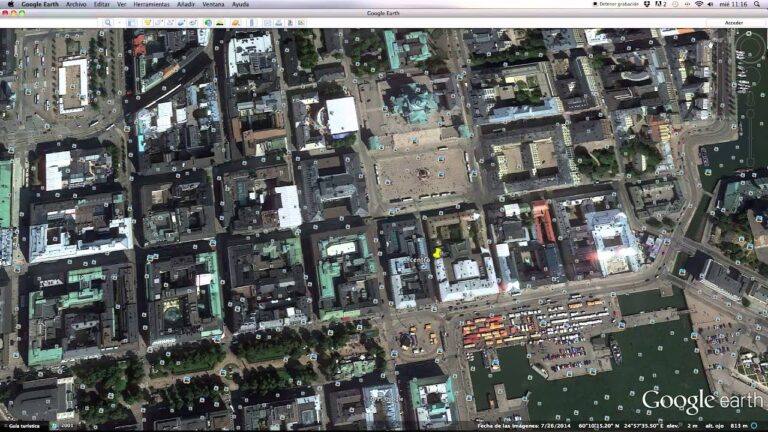
Task: Open the volume control in menu bar
Action: [x=710, y=4]
